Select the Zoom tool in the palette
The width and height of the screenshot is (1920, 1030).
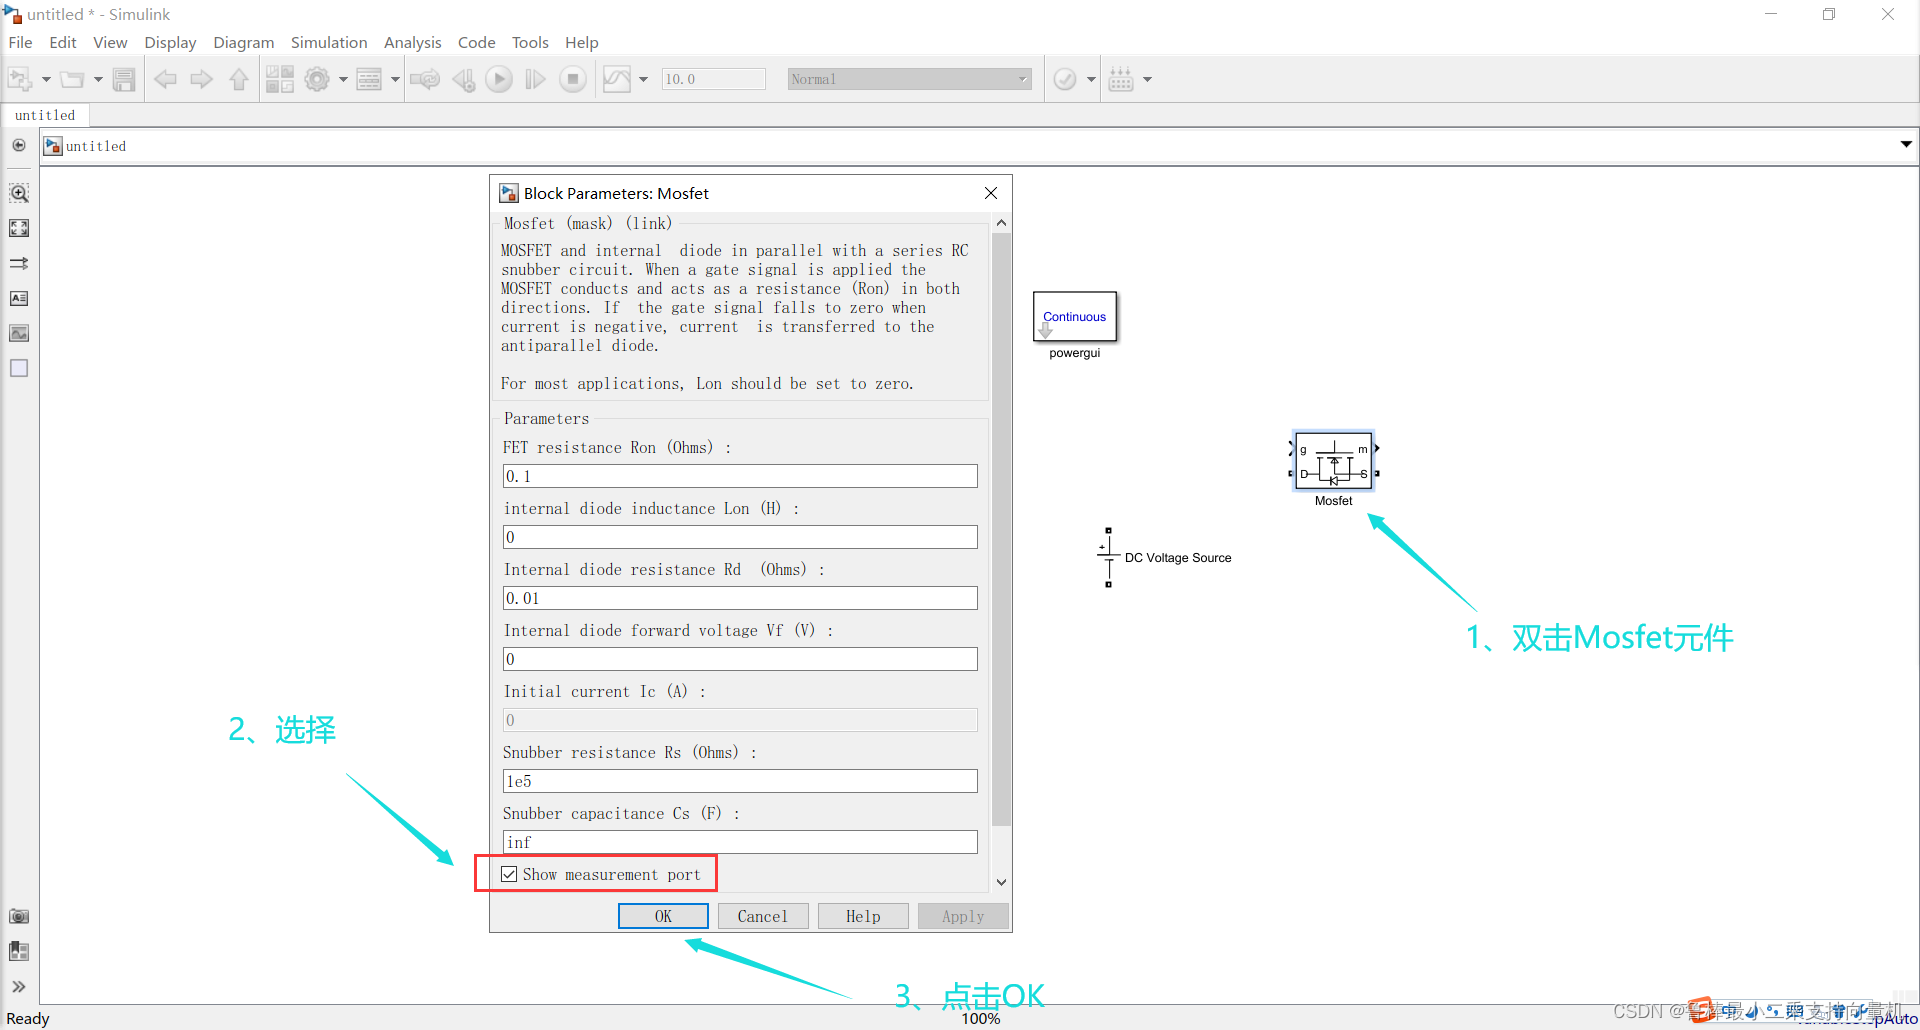pyautogui.click(x=19, y=193)
